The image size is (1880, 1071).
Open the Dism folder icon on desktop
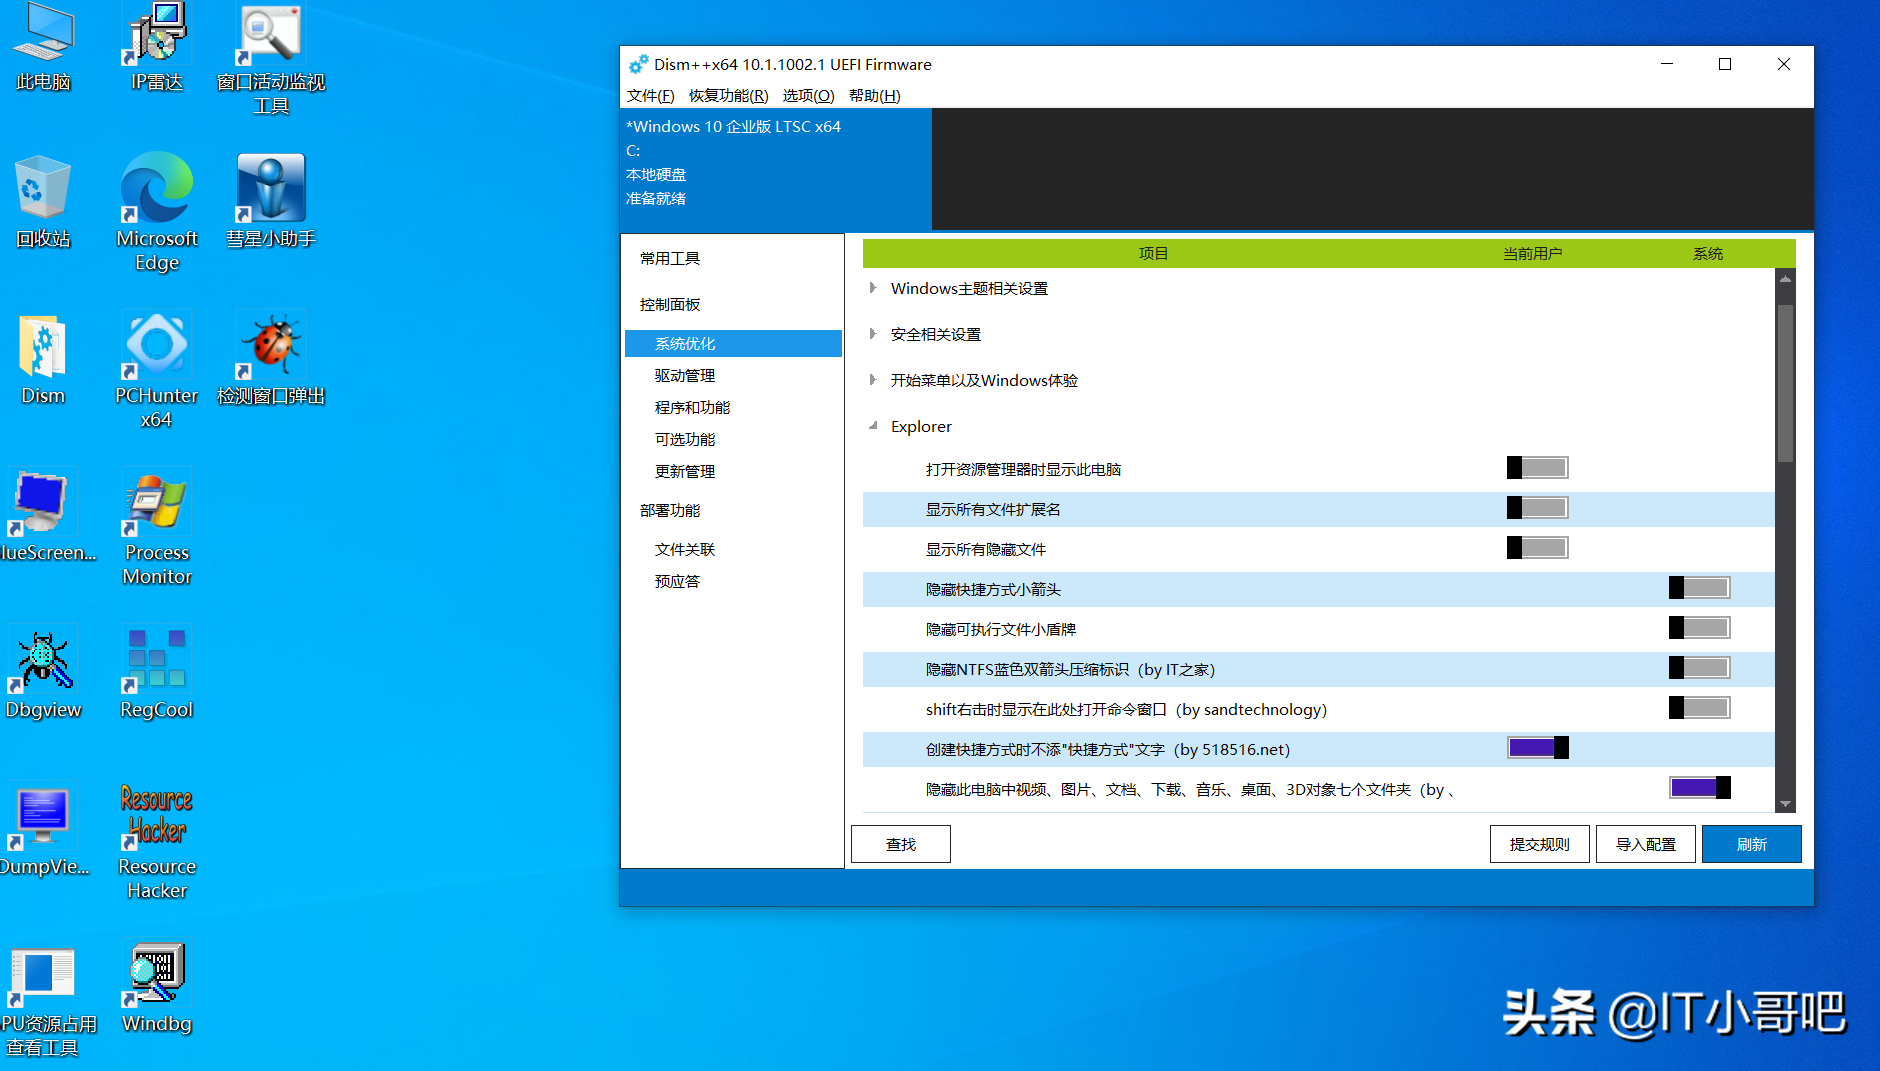(x=43, y=359)
